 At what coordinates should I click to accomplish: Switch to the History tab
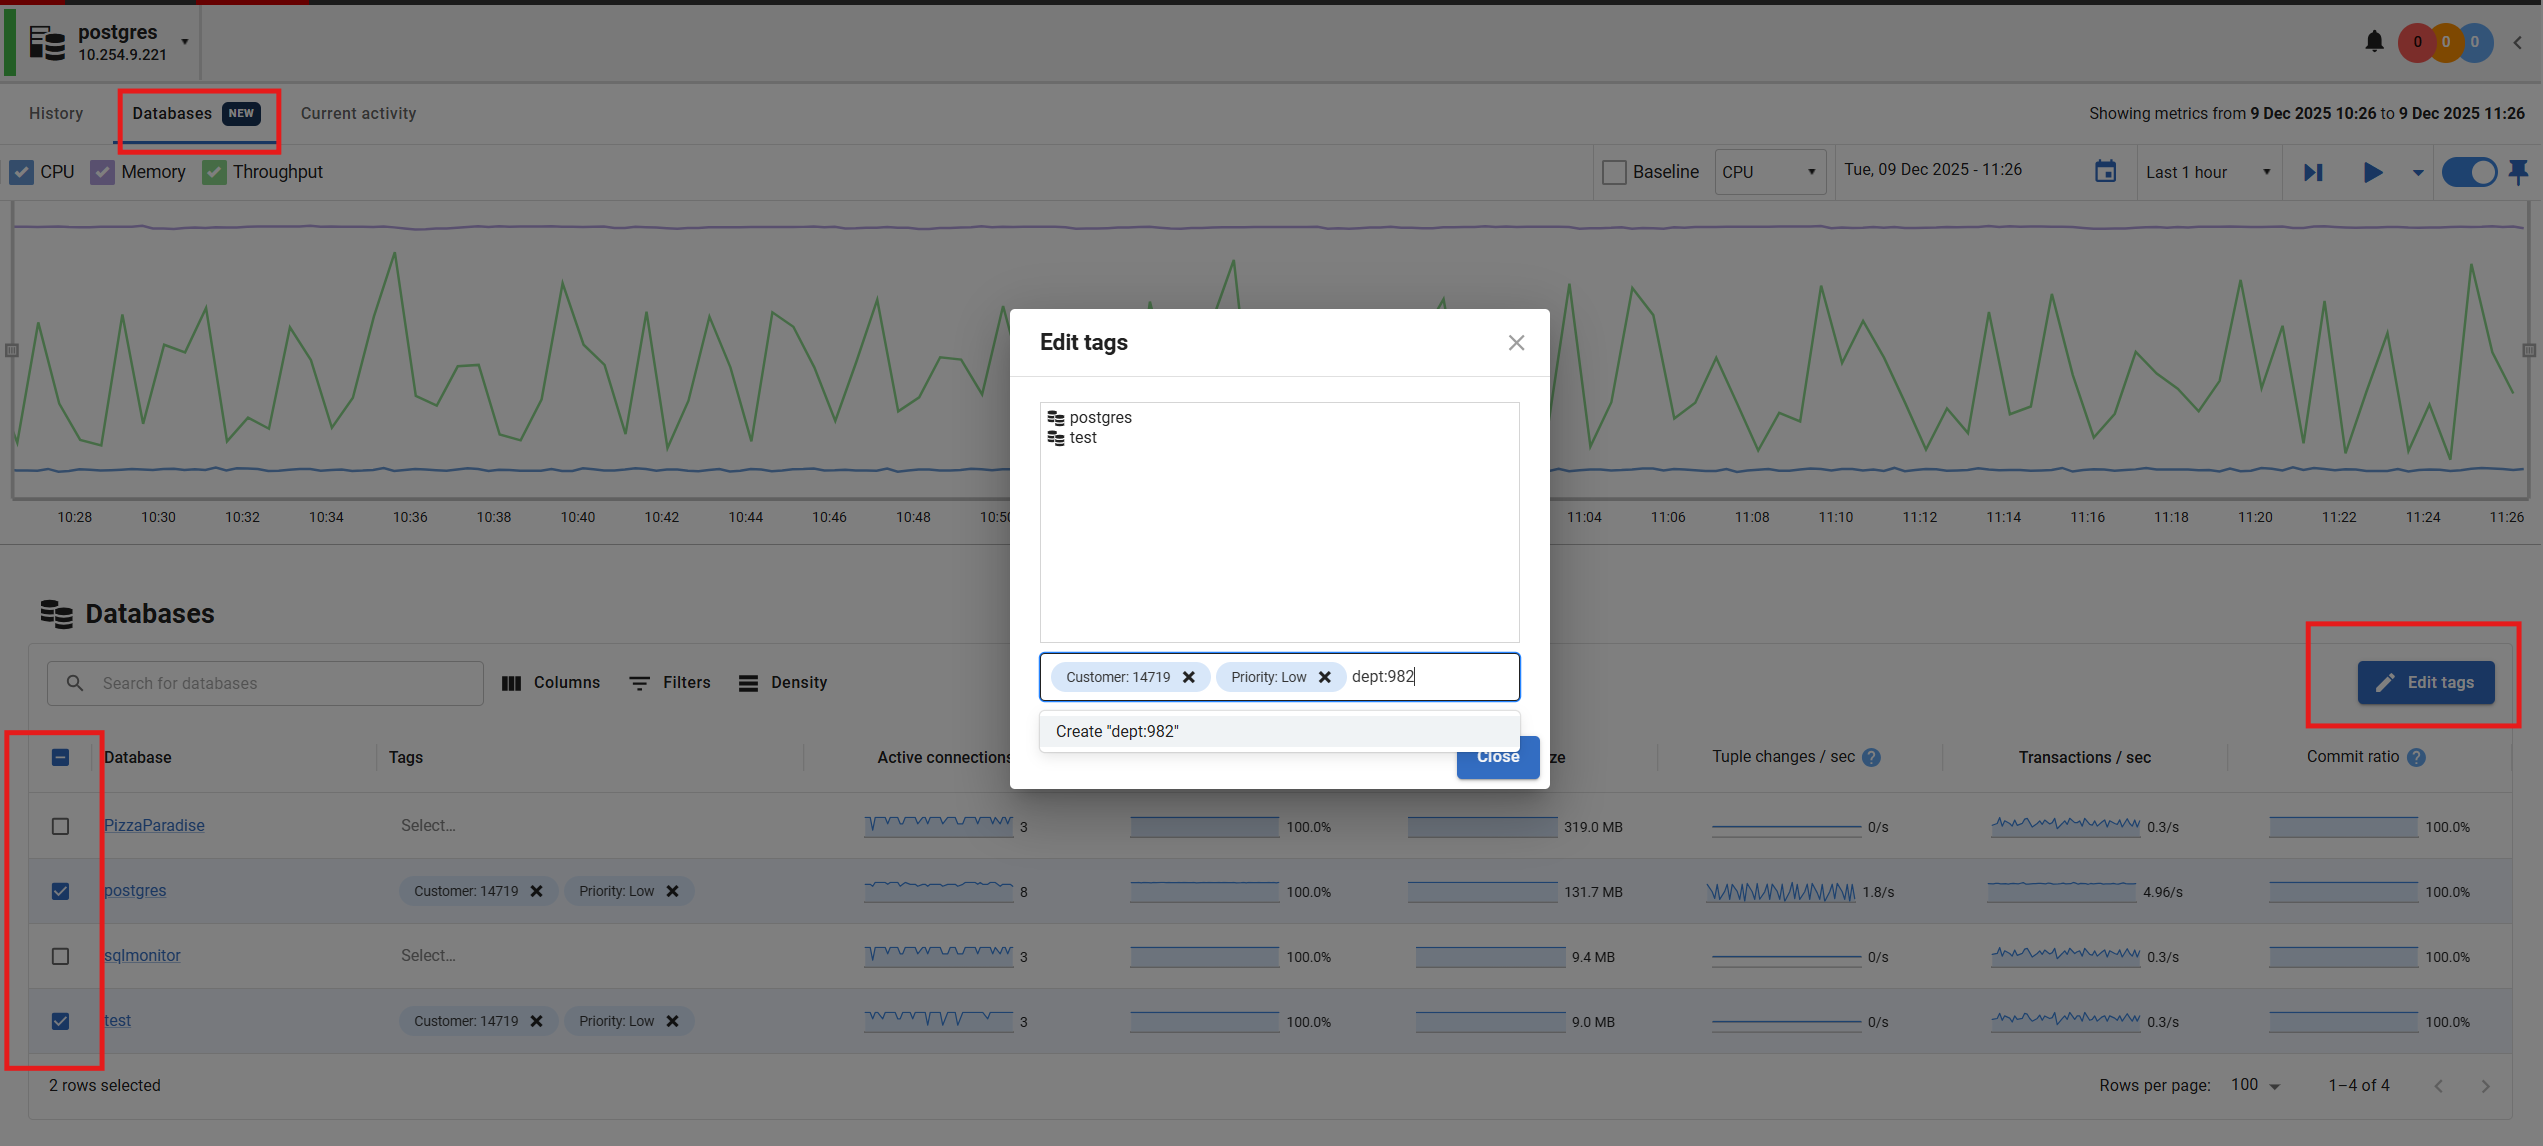pos(55,113)
